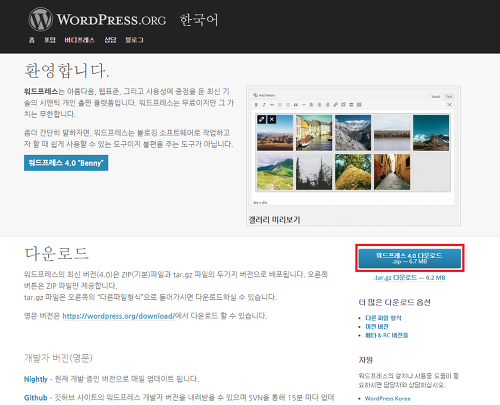The width and height of the screenshot is (500, 405).
Task: Select the snowy mountain ridge thumbnail
Action: click(x=353, y=133)
